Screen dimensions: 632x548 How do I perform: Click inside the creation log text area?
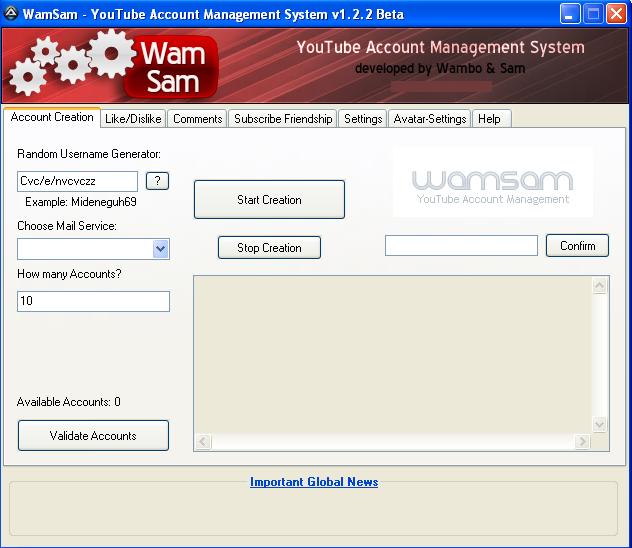[x=393, y=355]
